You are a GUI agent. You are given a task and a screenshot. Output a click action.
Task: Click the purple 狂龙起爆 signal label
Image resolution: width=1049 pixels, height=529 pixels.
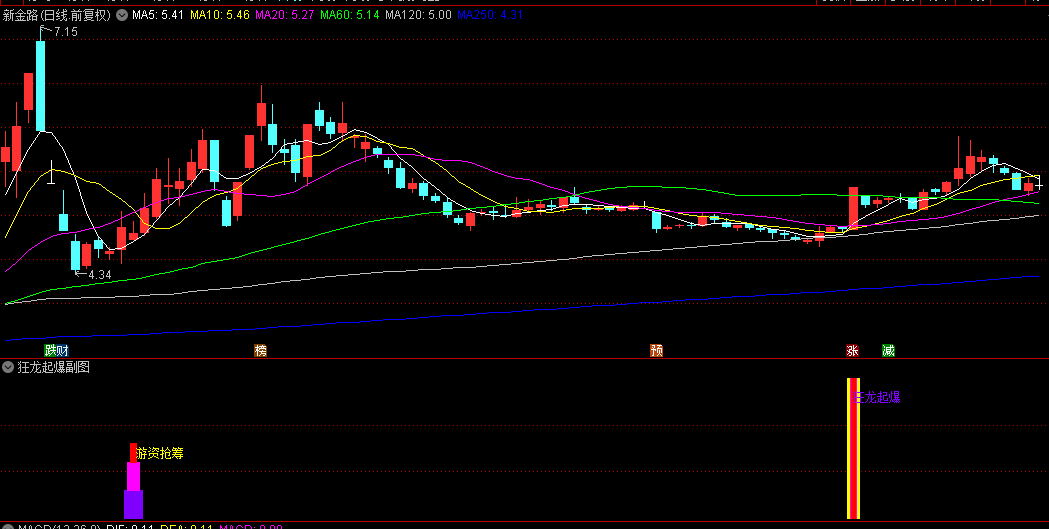click(x=878, y=397)
